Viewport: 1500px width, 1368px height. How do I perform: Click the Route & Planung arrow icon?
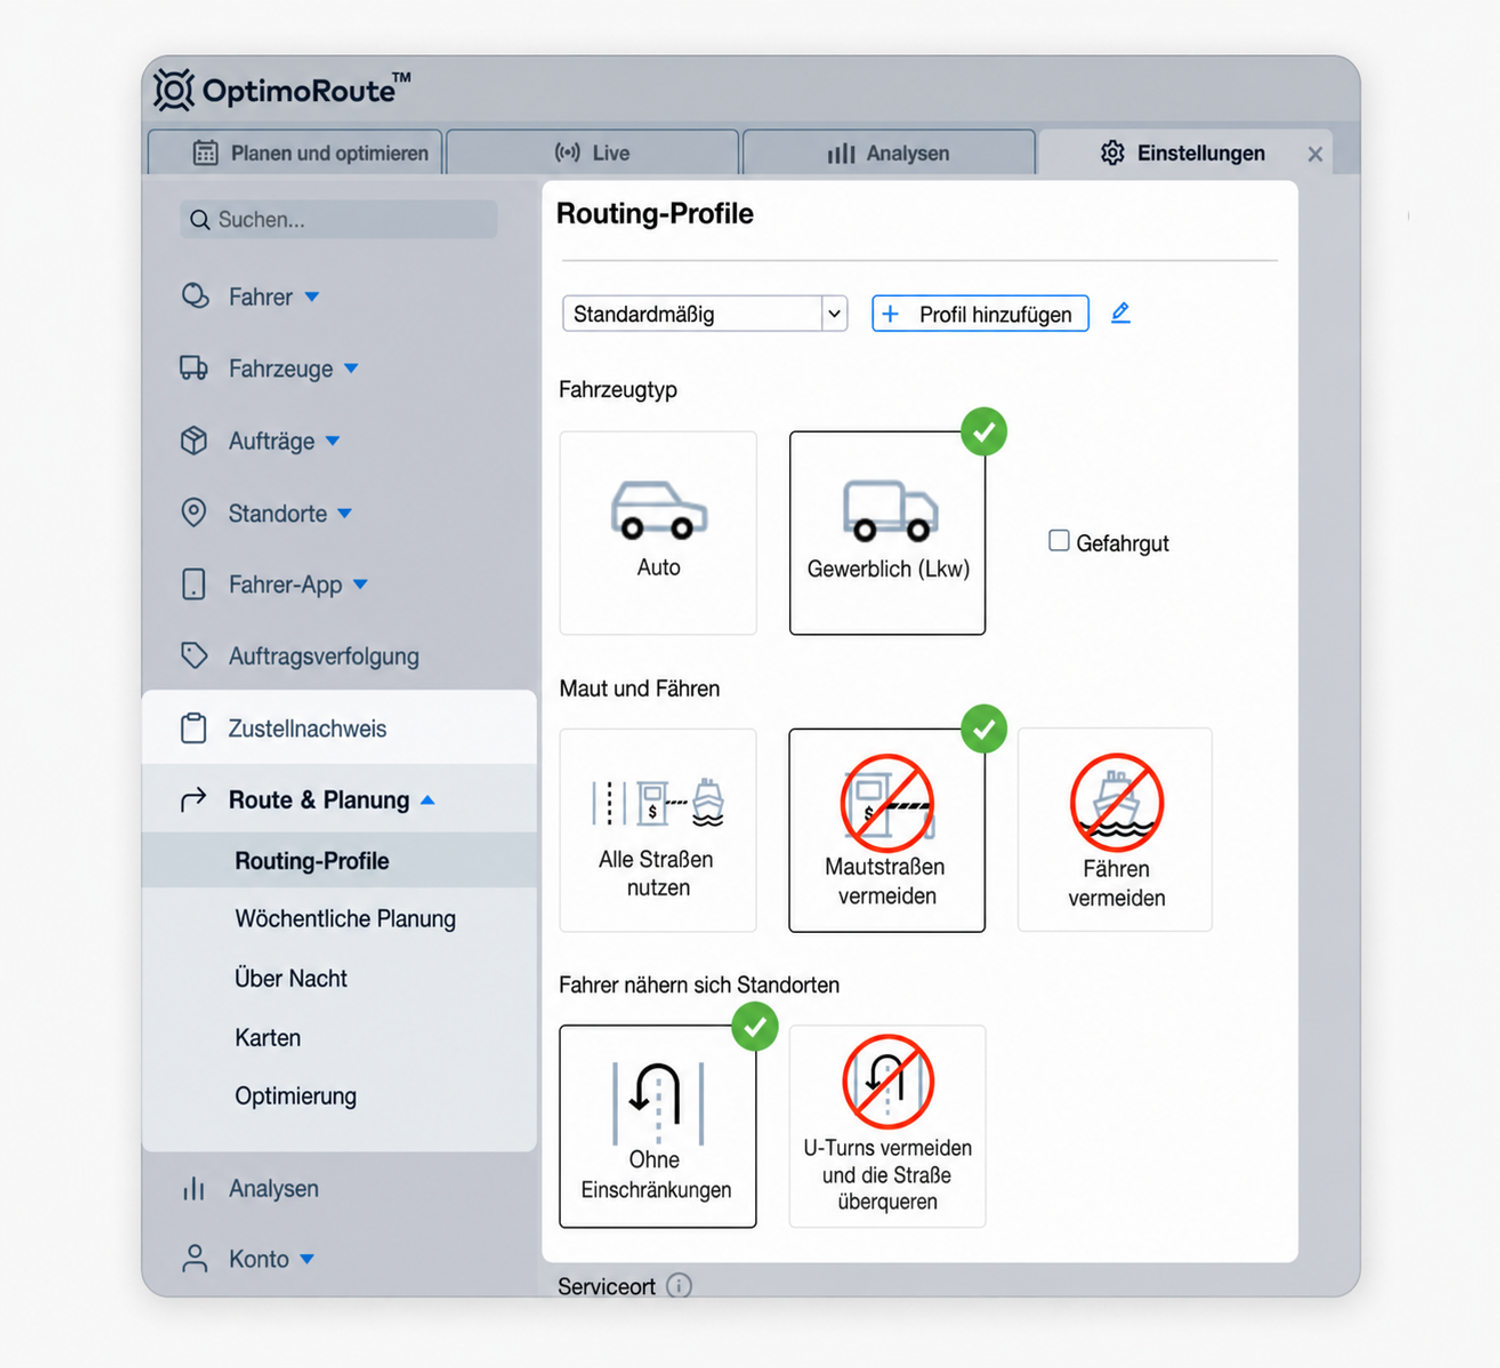pyautogui.click(x=194, y=799)
